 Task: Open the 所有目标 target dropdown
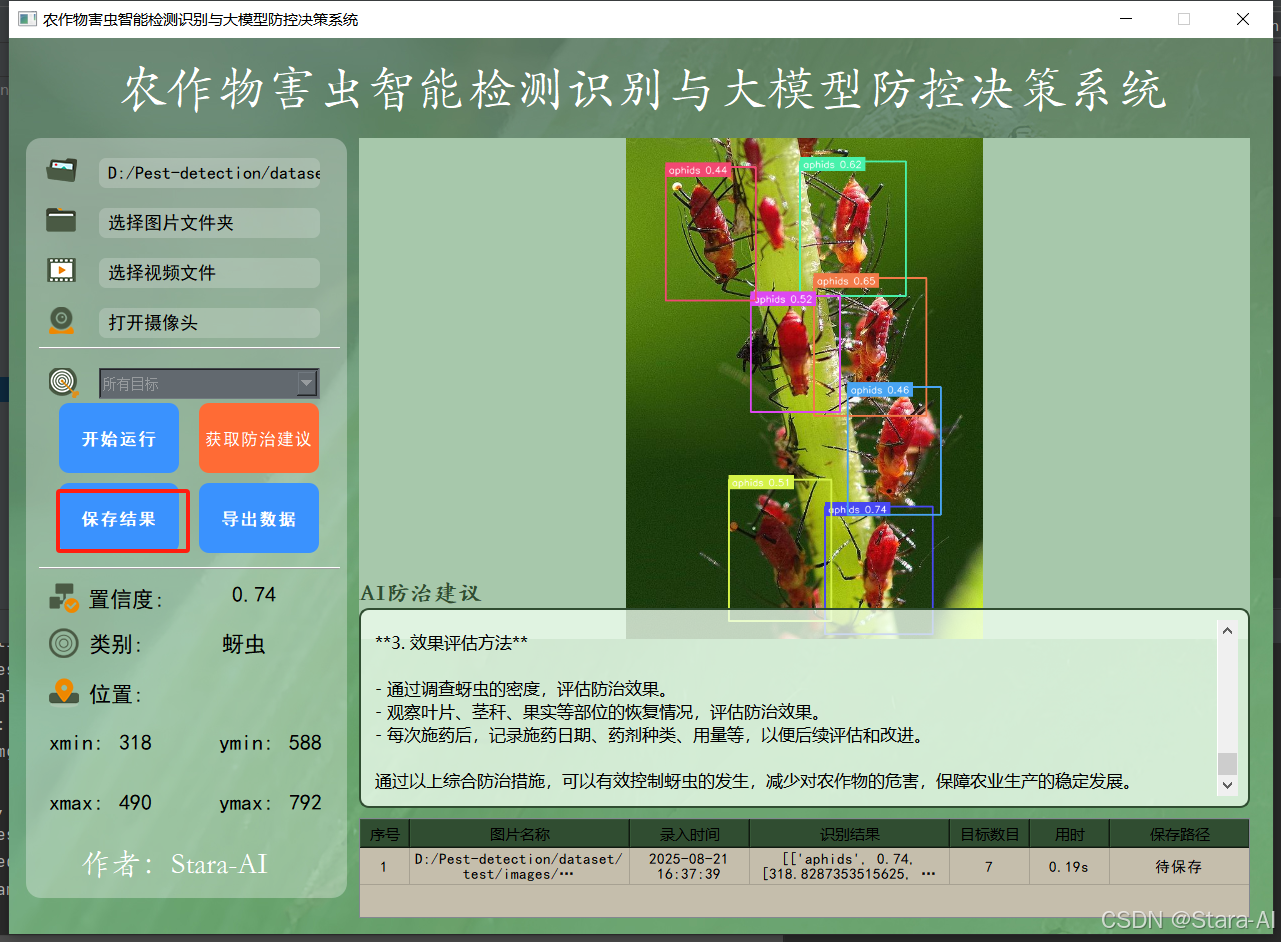[209, 383]
